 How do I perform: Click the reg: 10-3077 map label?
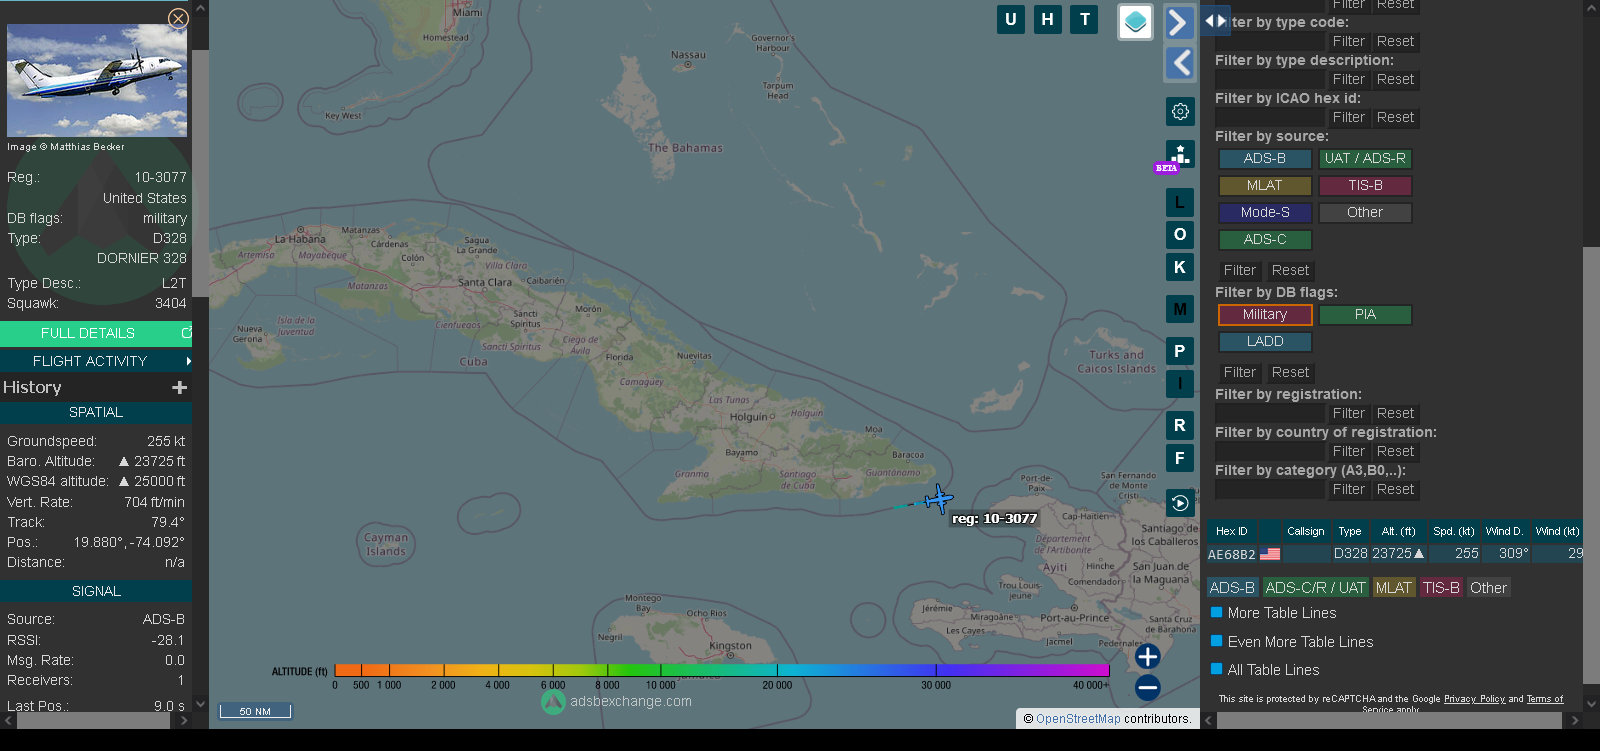tap(994, 518)
